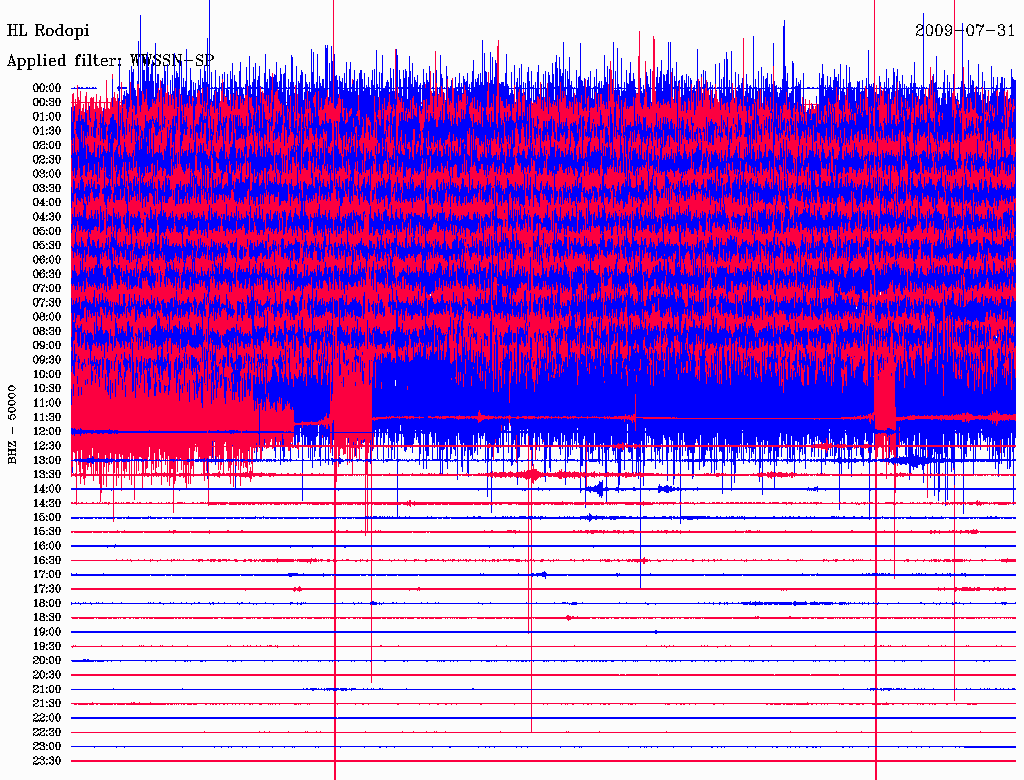The height and width of the screenshot is (780, 1024).
Task: Select the 08:30 time label
Action: (47, 332)
